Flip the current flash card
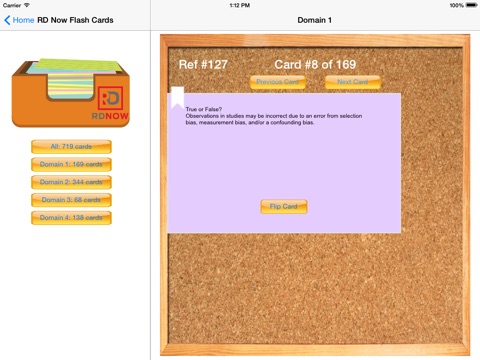Viewport: 480px width, 360px height. [x=284, y=207]
